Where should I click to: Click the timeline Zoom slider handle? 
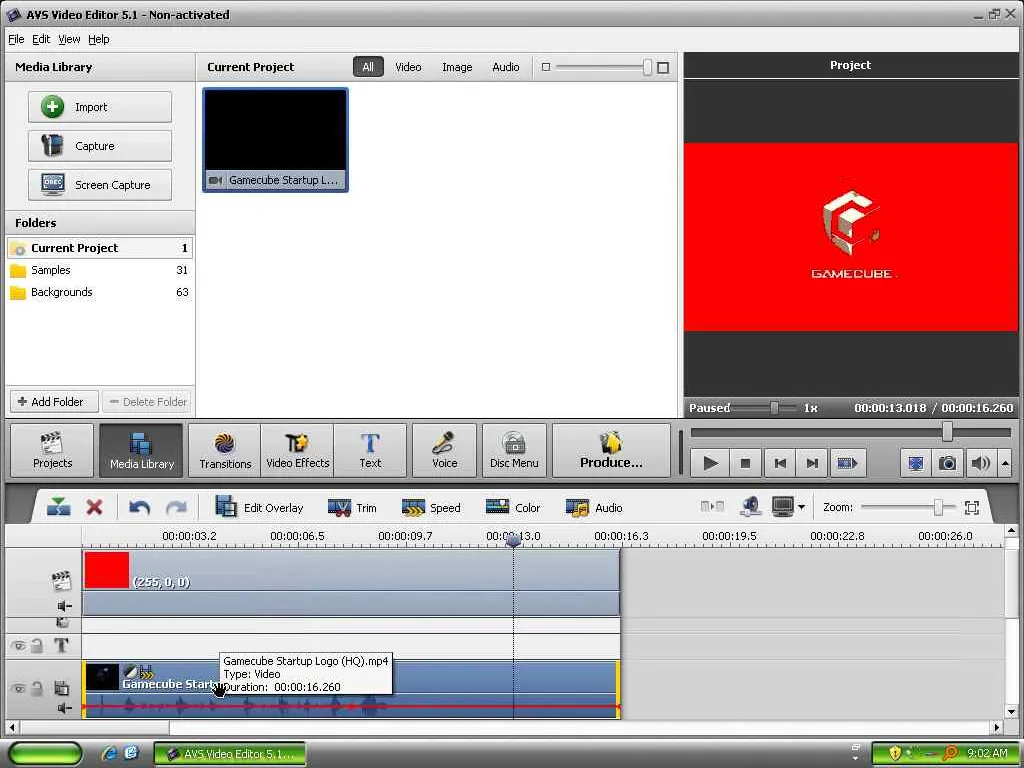coord(938,507)
